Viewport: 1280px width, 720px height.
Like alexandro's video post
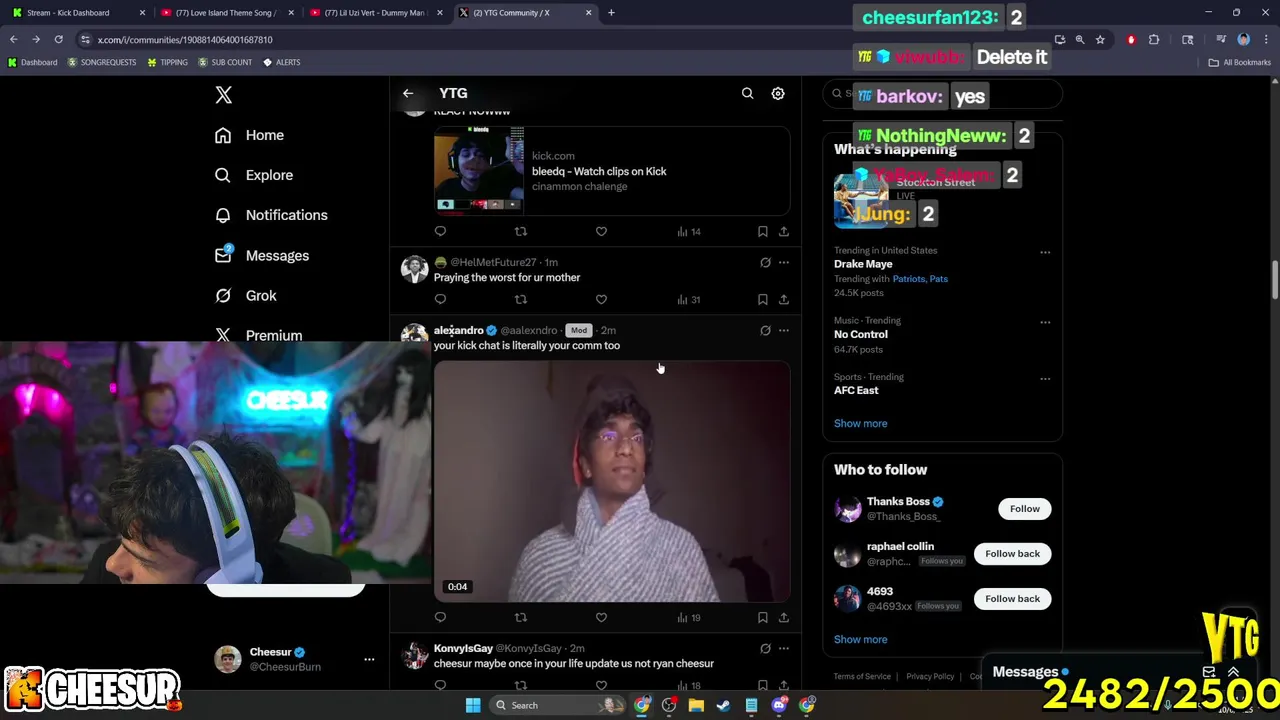pos(601,618)
